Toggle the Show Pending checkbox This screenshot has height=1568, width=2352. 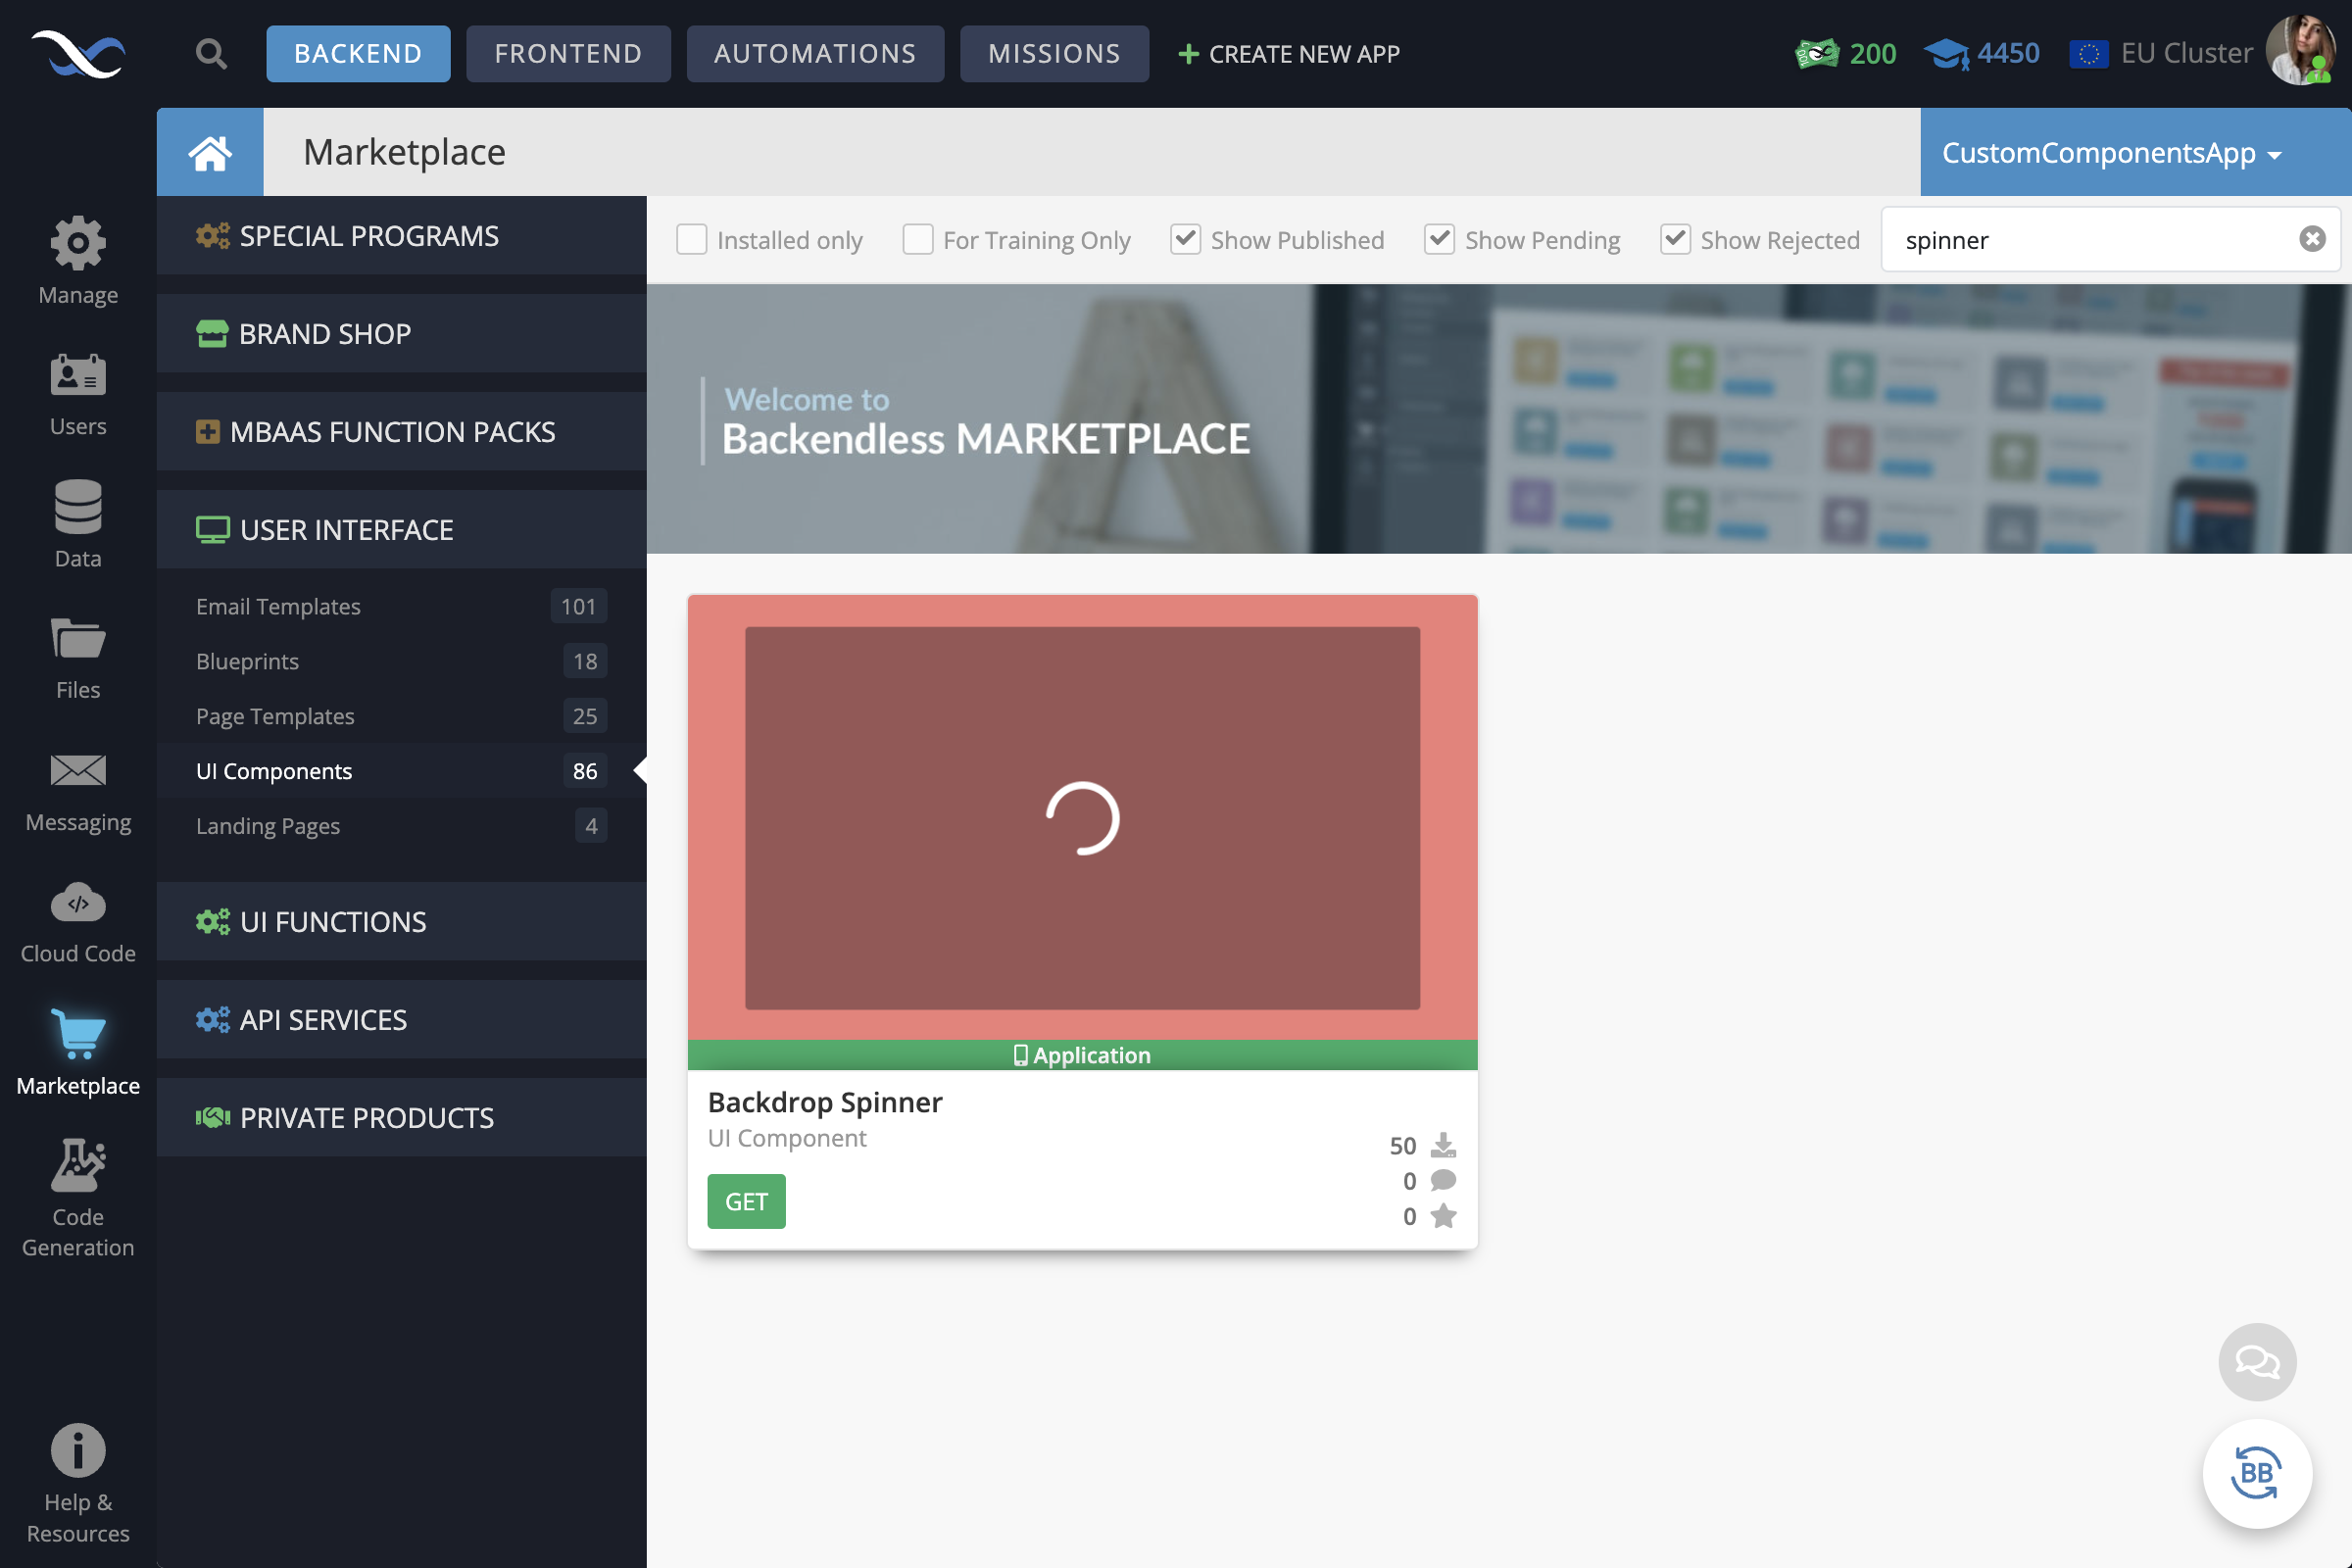point(1439,240)
